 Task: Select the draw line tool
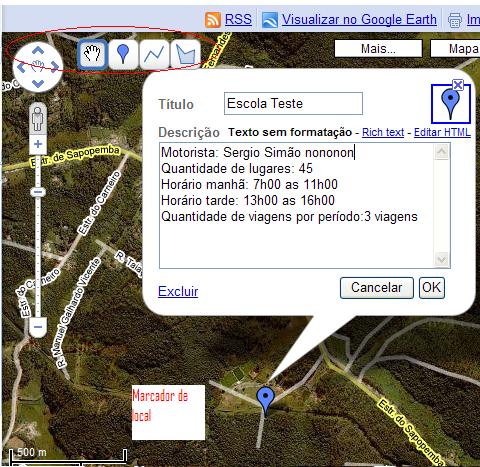pyautogui.click(x=154, y=54)
